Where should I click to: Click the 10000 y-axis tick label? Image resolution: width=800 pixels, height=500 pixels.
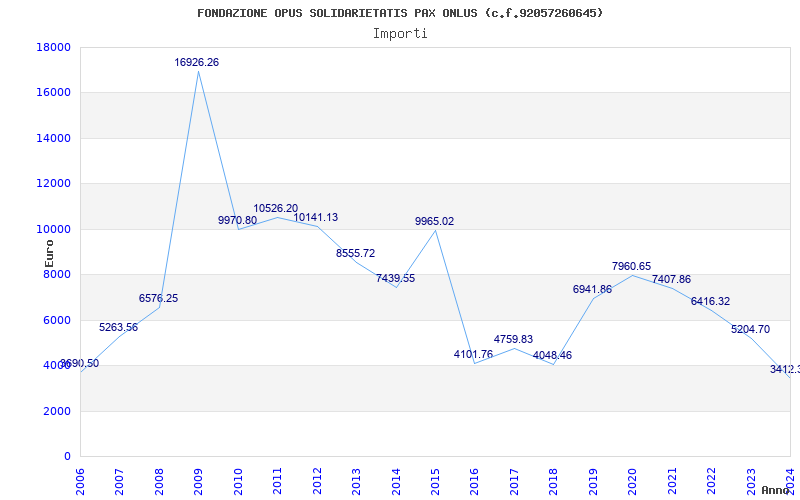coord(54,229)
